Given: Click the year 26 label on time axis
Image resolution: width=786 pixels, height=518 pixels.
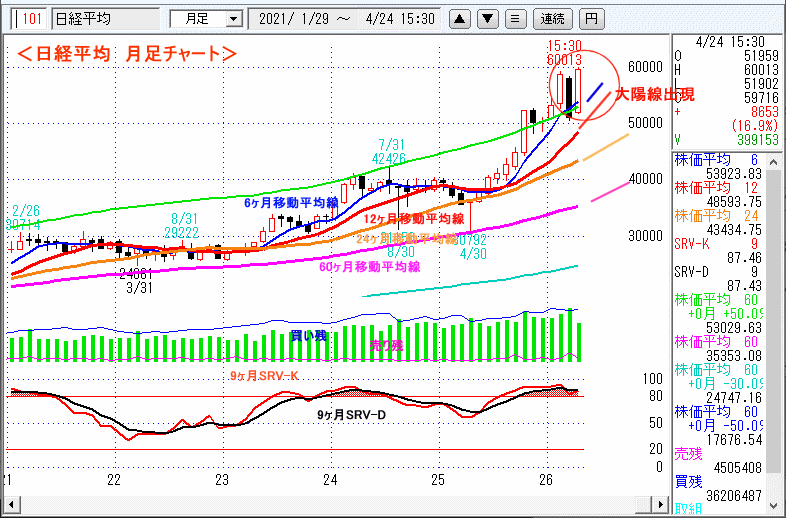Looking at the screenshot, I should click(546, 480).
